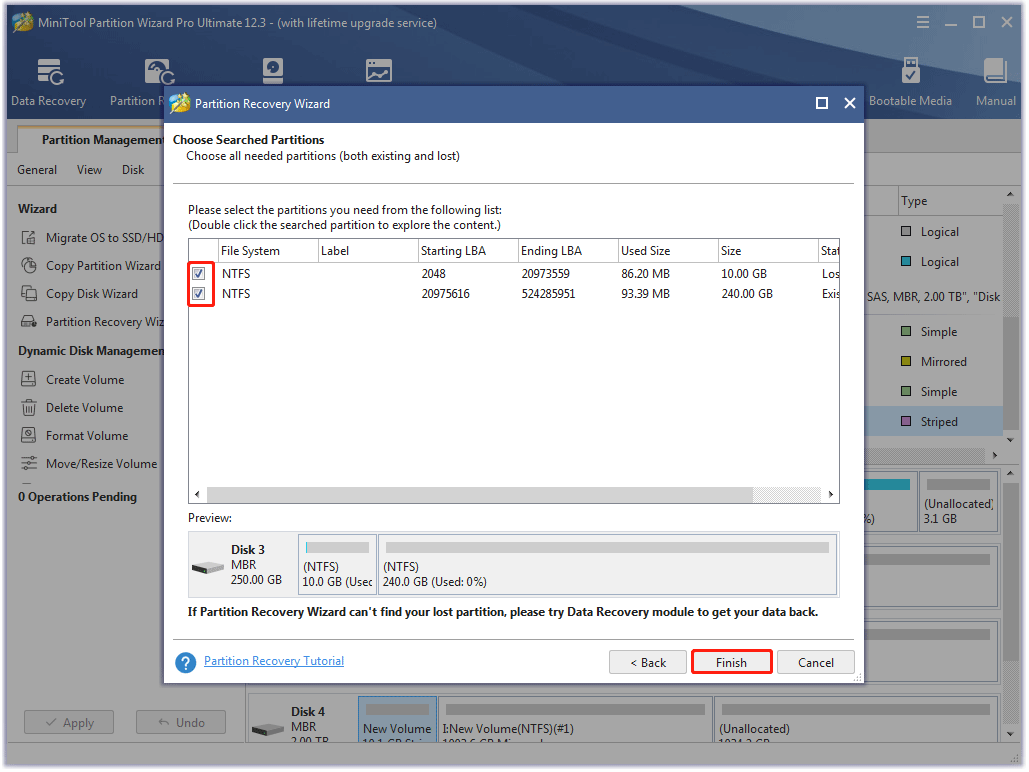1029x772 pixels.
Task: Click the teal Logical color swatch
Action: point(906,261)
